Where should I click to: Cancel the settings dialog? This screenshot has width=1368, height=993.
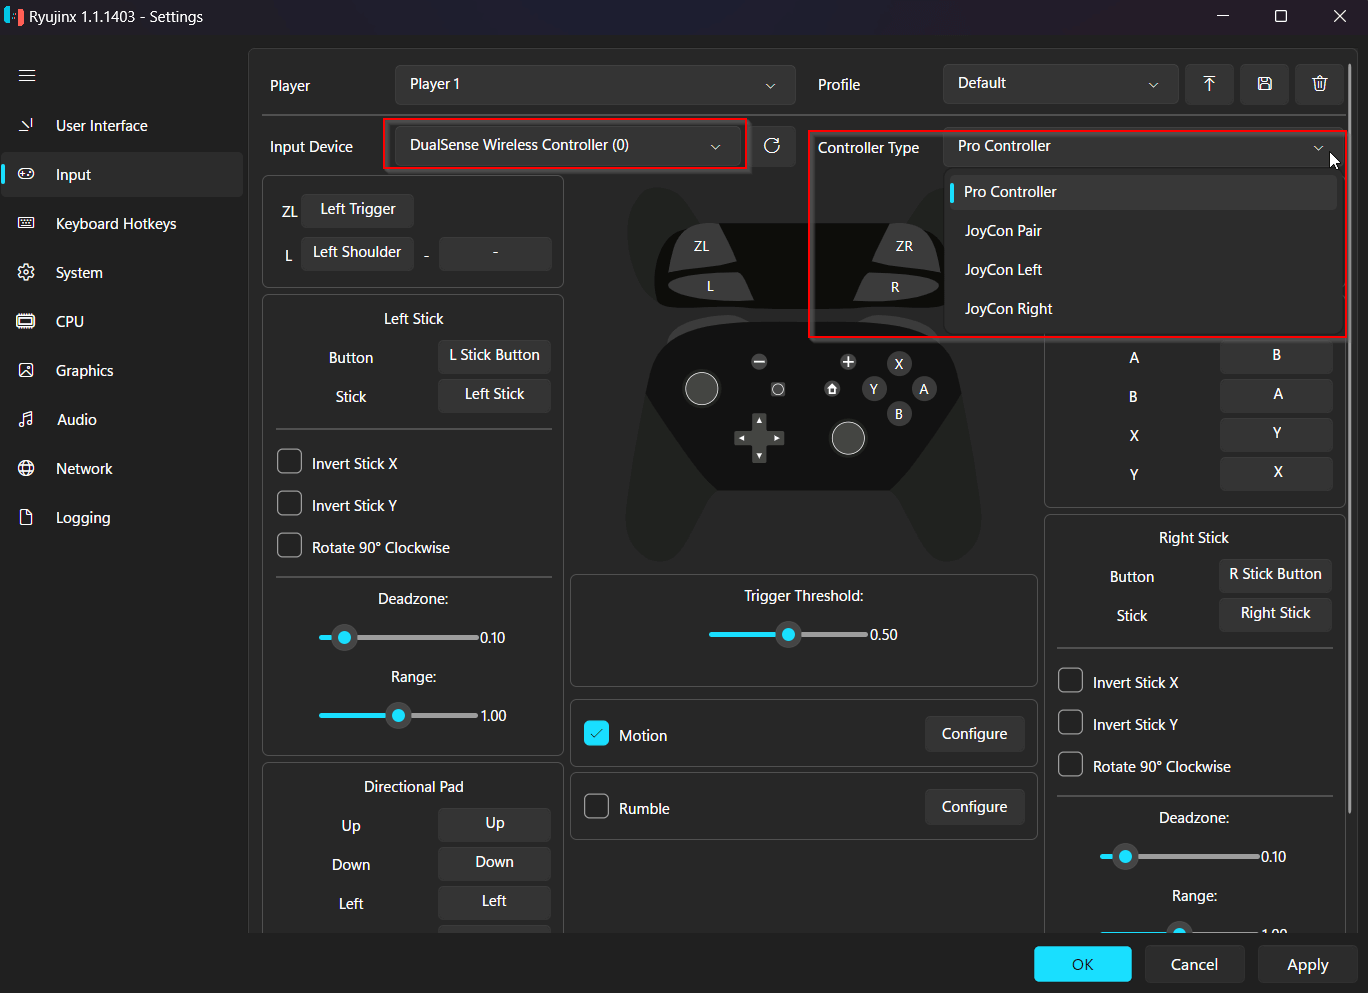pos(1195,965)
